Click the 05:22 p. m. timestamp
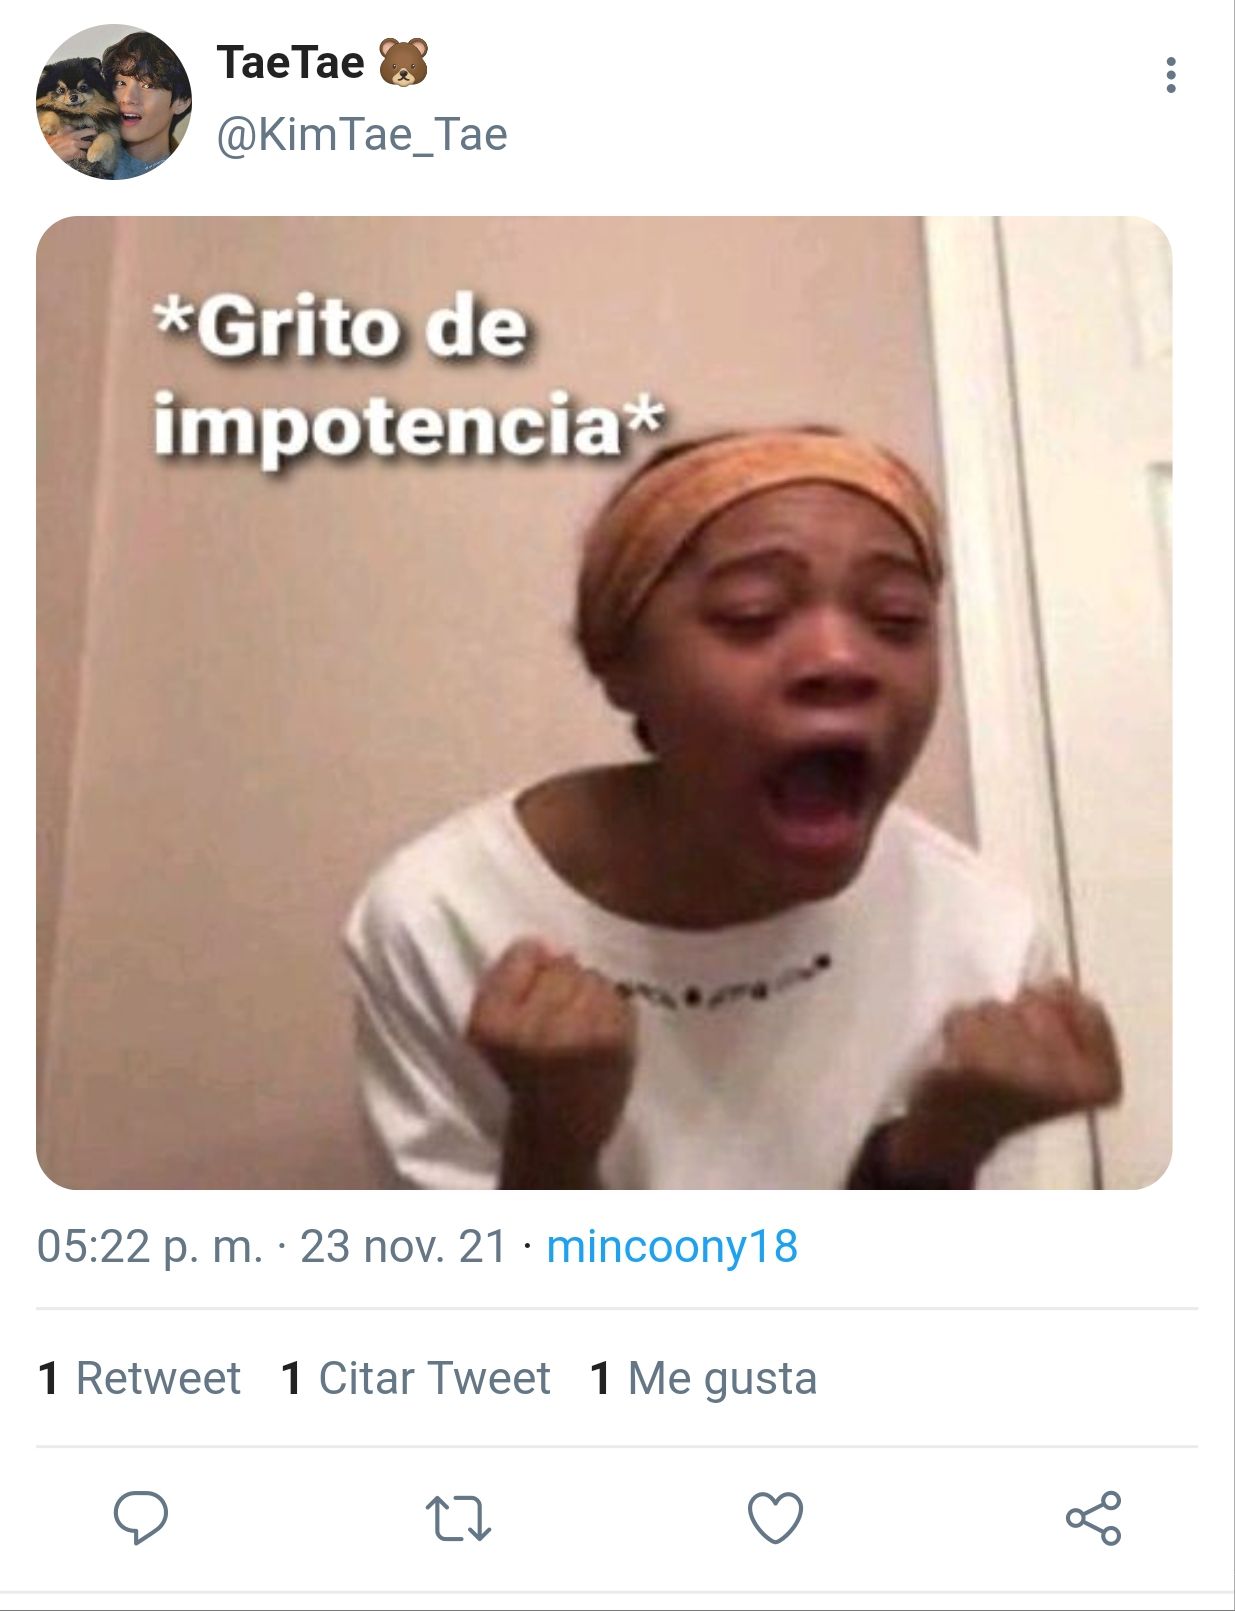The image size is (1235, 1611). click(x=150, y=1247)
